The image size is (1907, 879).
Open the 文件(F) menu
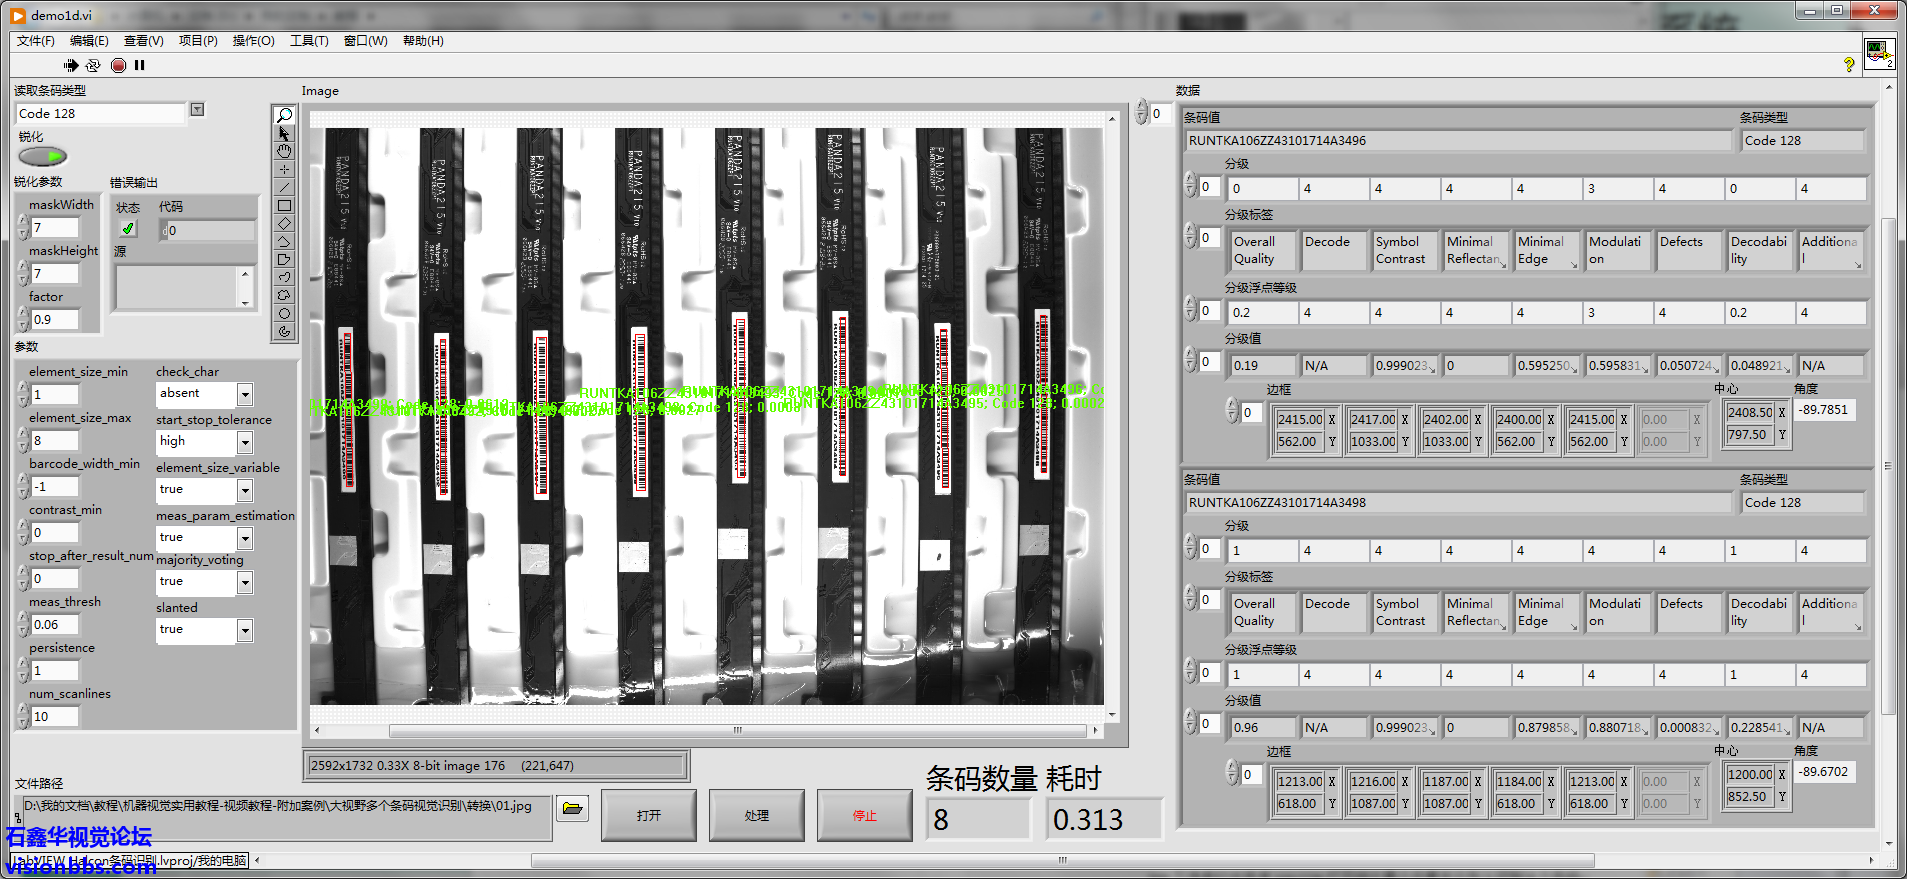pyautogui.click(x=36, y=41)
